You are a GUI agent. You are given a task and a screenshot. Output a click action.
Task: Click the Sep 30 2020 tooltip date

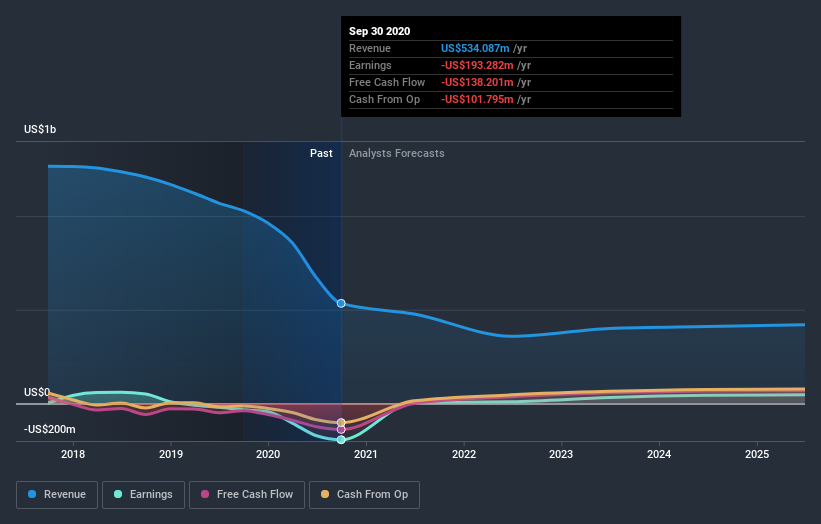[380, 31]
